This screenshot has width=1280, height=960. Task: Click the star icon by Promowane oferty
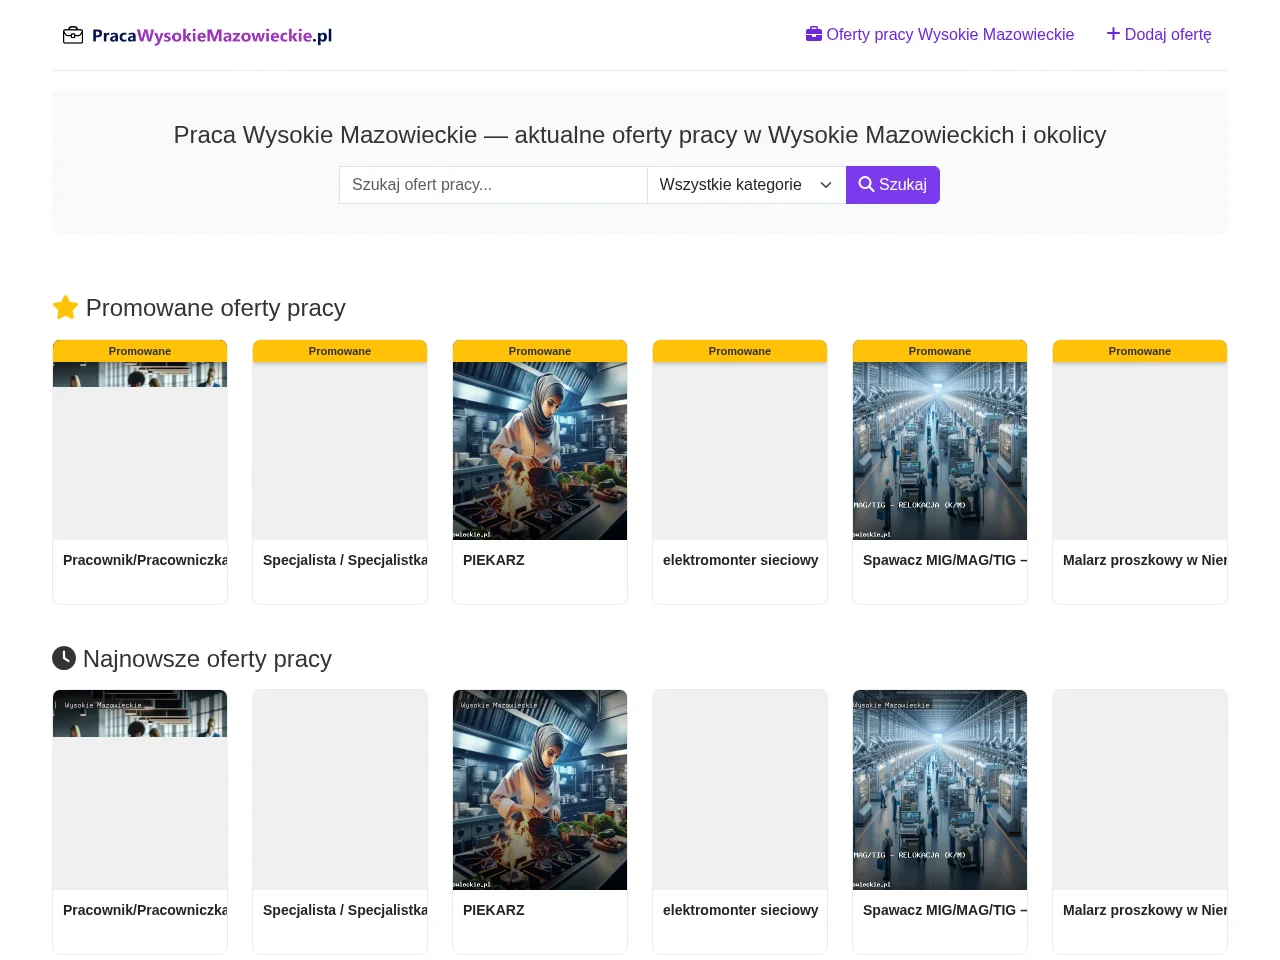click(x=65, y=308)
